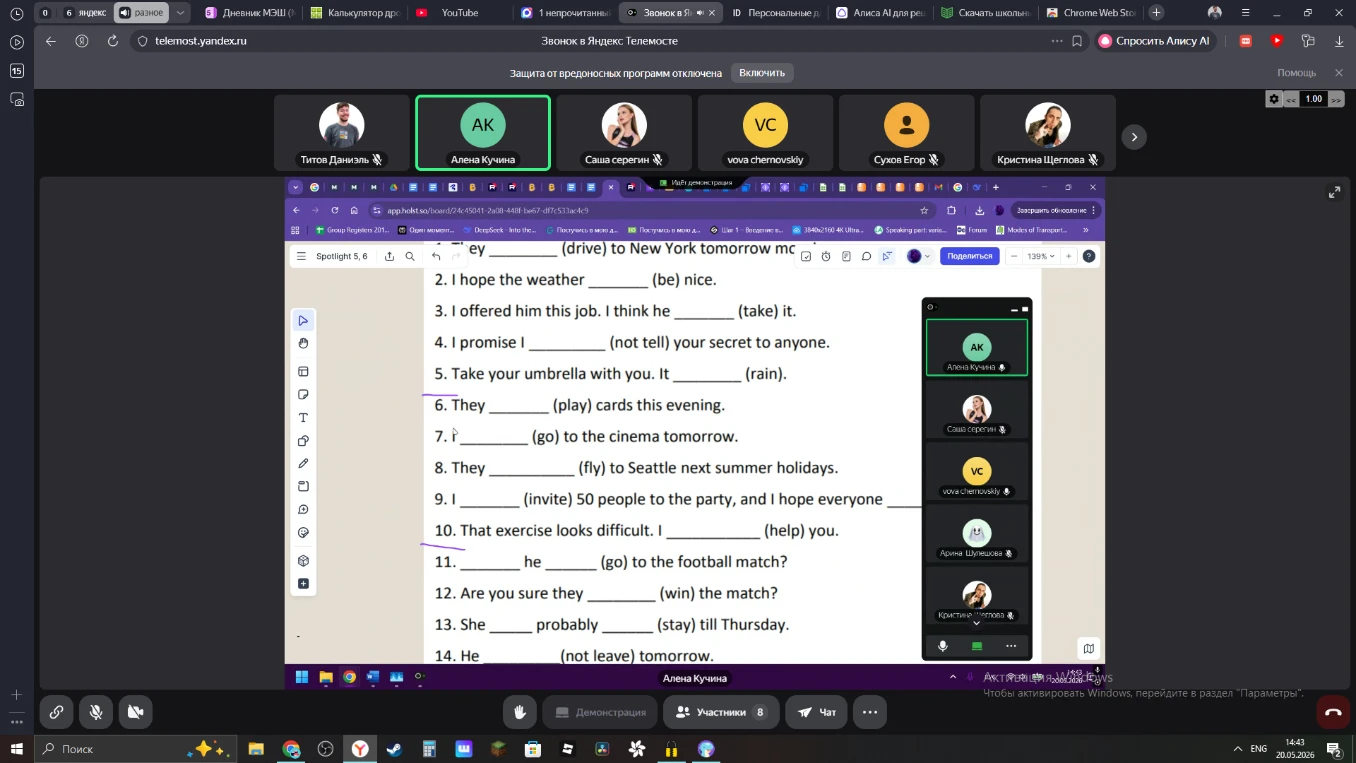Select the sticky note tool on the whiteboard

pyautogui.click(x=303, y=394)
